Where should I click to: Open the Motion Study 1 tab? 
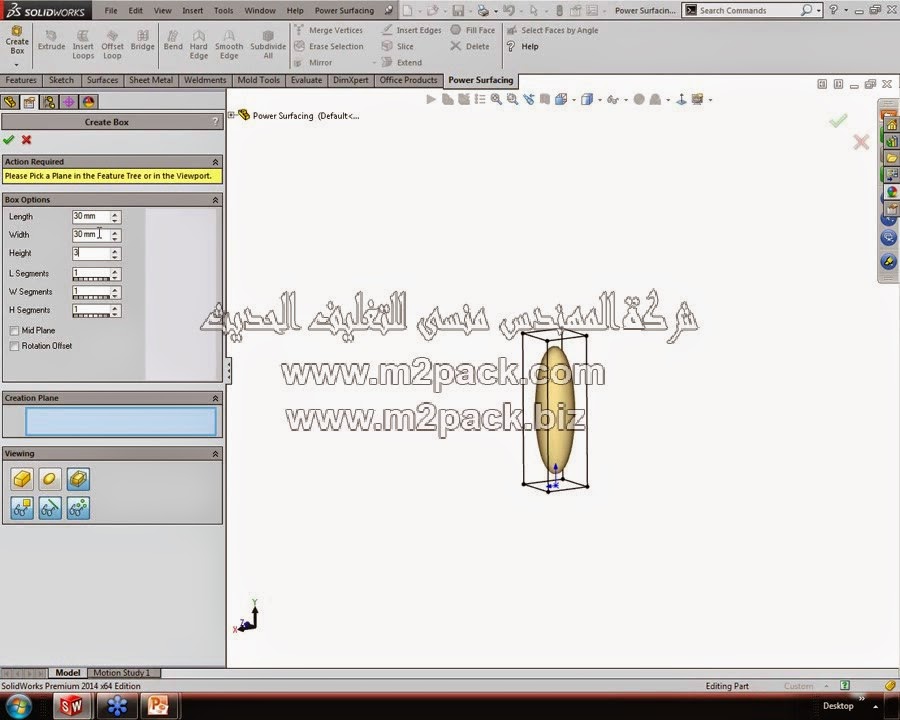122,672
